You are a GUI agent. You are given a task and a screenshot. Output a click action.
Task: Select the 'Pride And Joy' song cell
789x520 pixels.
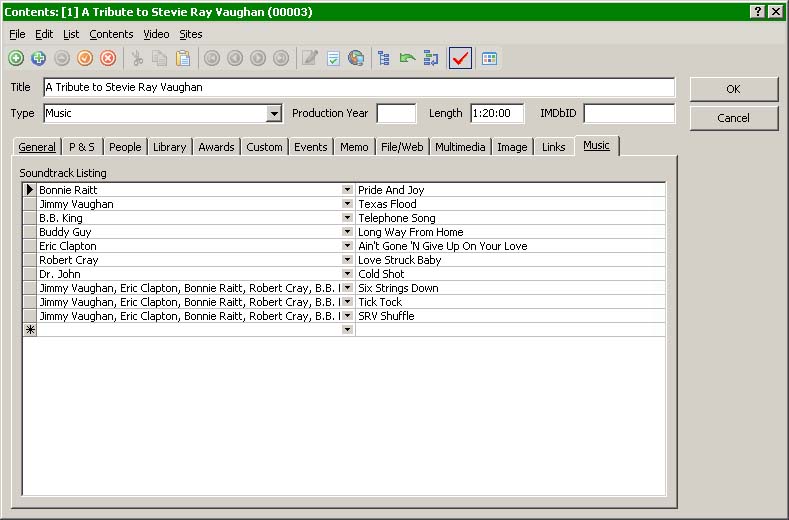coord(510,190)
